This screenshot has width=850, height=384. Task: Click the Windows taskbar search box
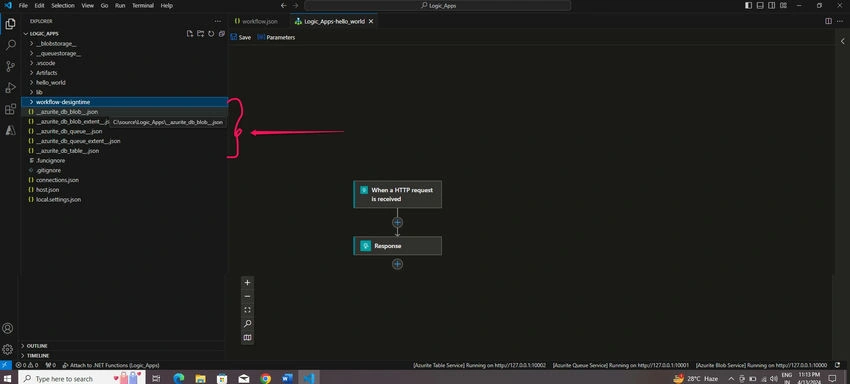click(x=82, y=378)
